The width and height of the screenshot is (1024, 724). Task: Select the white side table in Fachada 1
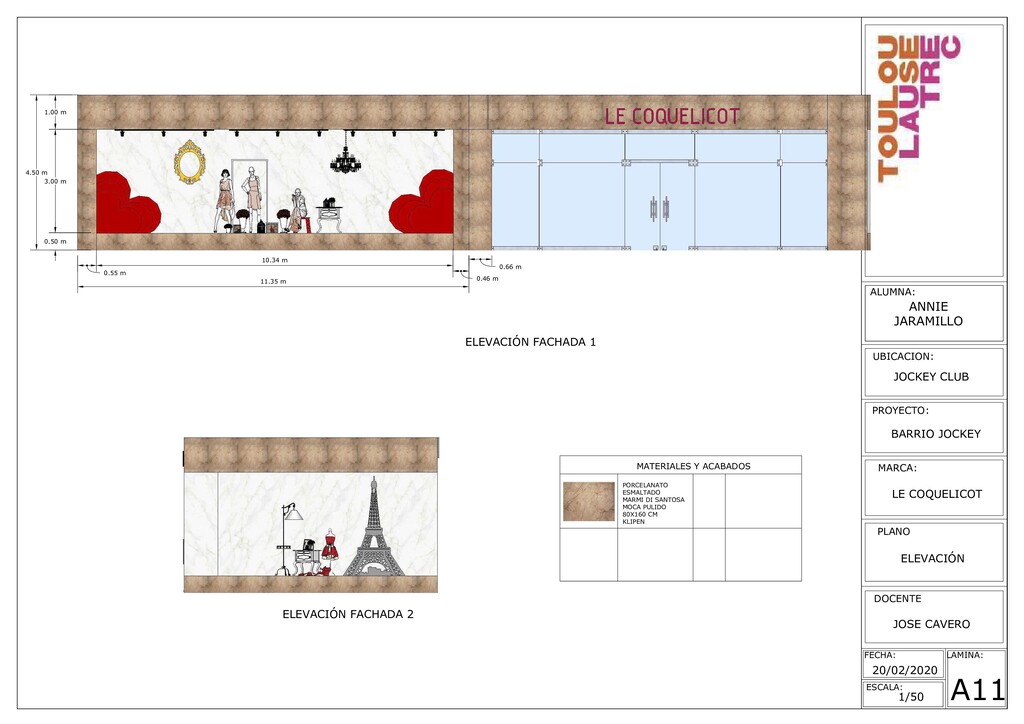(330, 219)
